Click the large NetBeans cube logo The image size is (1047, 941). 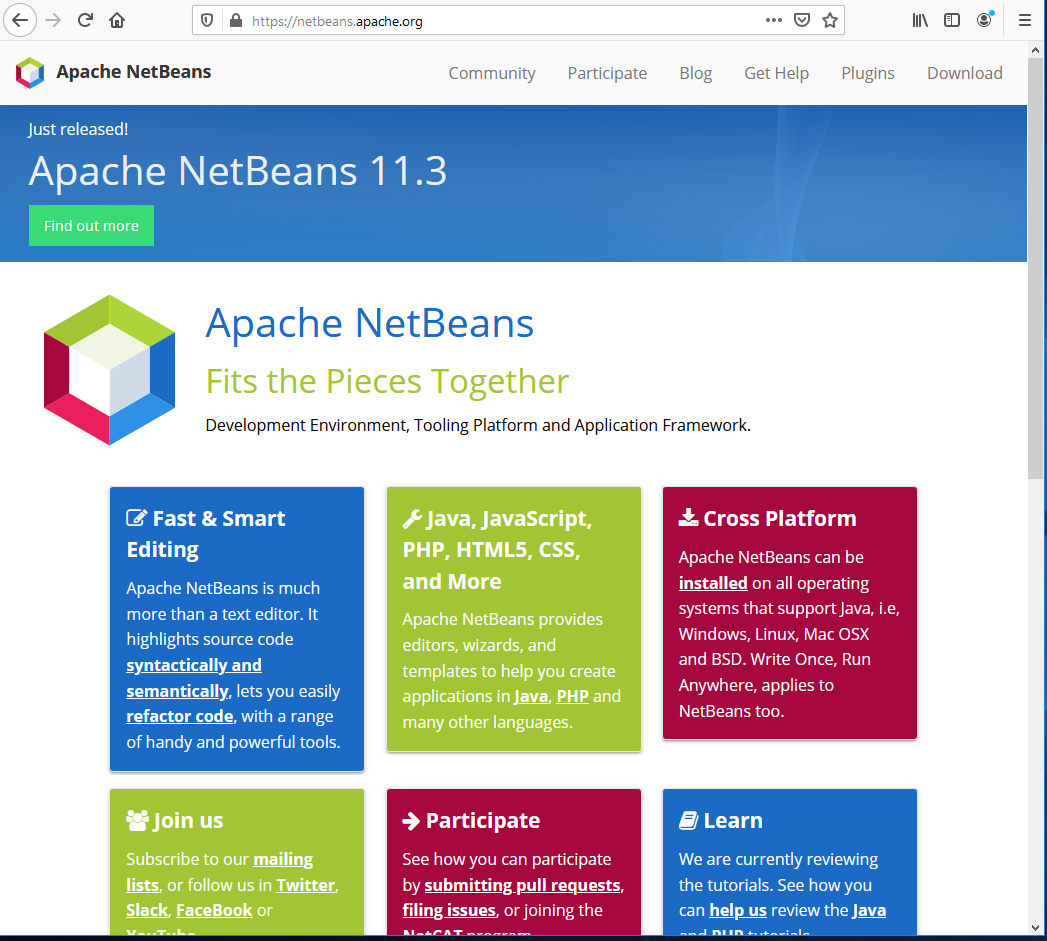110,370
